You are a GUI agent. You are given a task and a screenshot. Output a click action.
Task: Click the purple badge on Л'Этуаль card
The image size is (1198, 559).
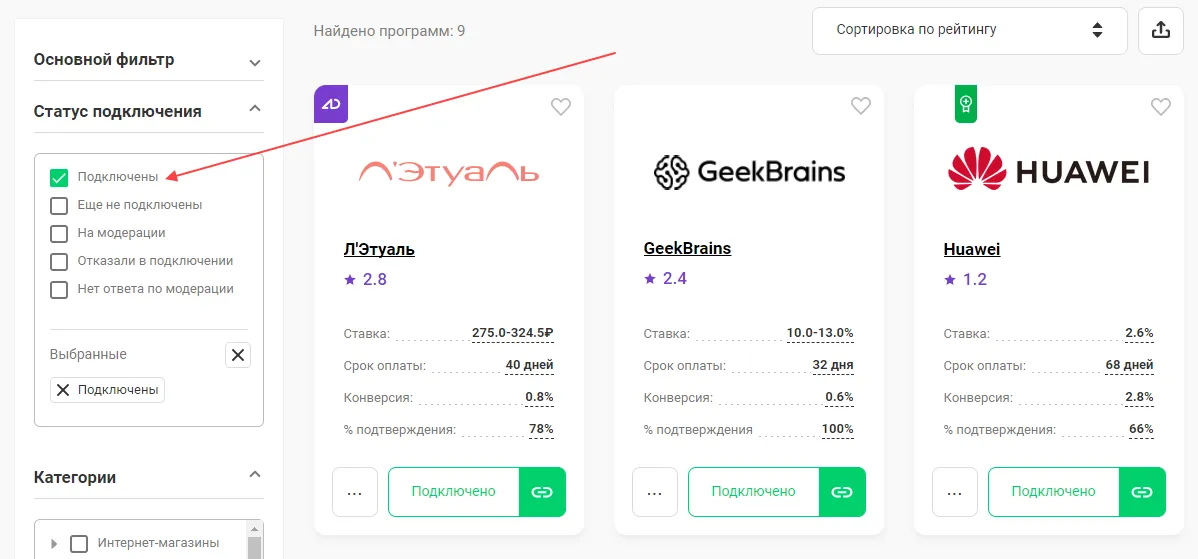[331, 104]
